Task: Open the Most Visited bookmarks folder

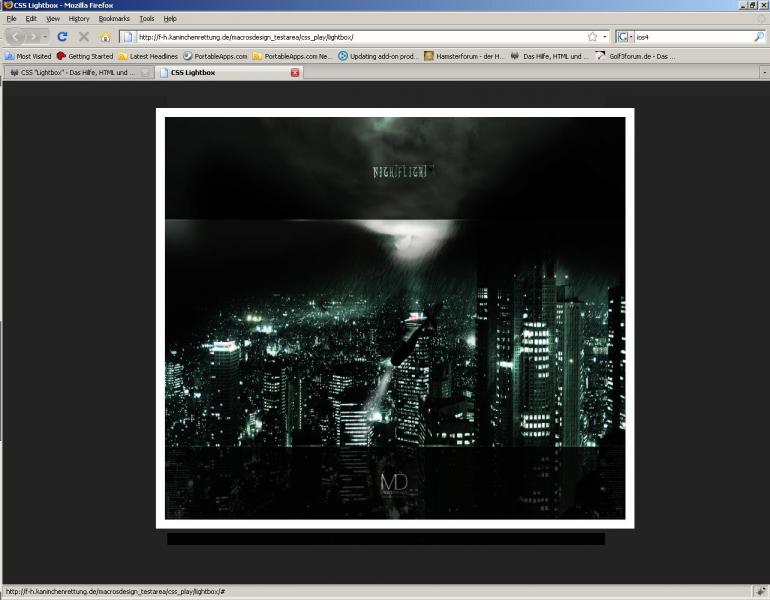Action: pyautogui.click(x=28, y=56)
